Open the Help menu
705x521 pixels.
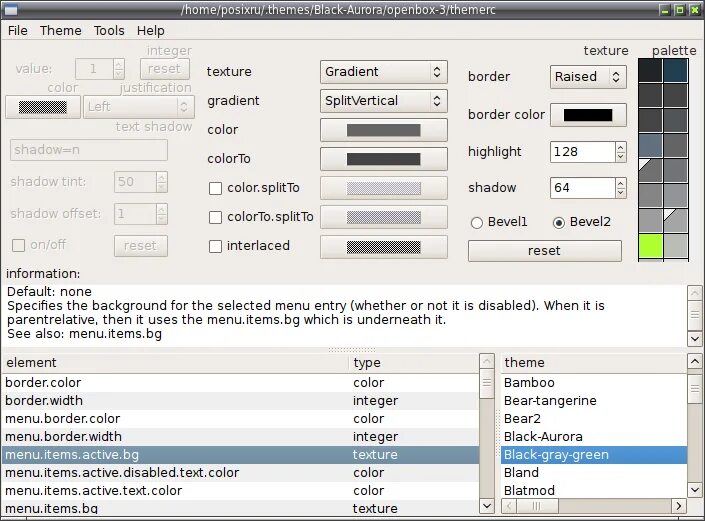point(151,31)
